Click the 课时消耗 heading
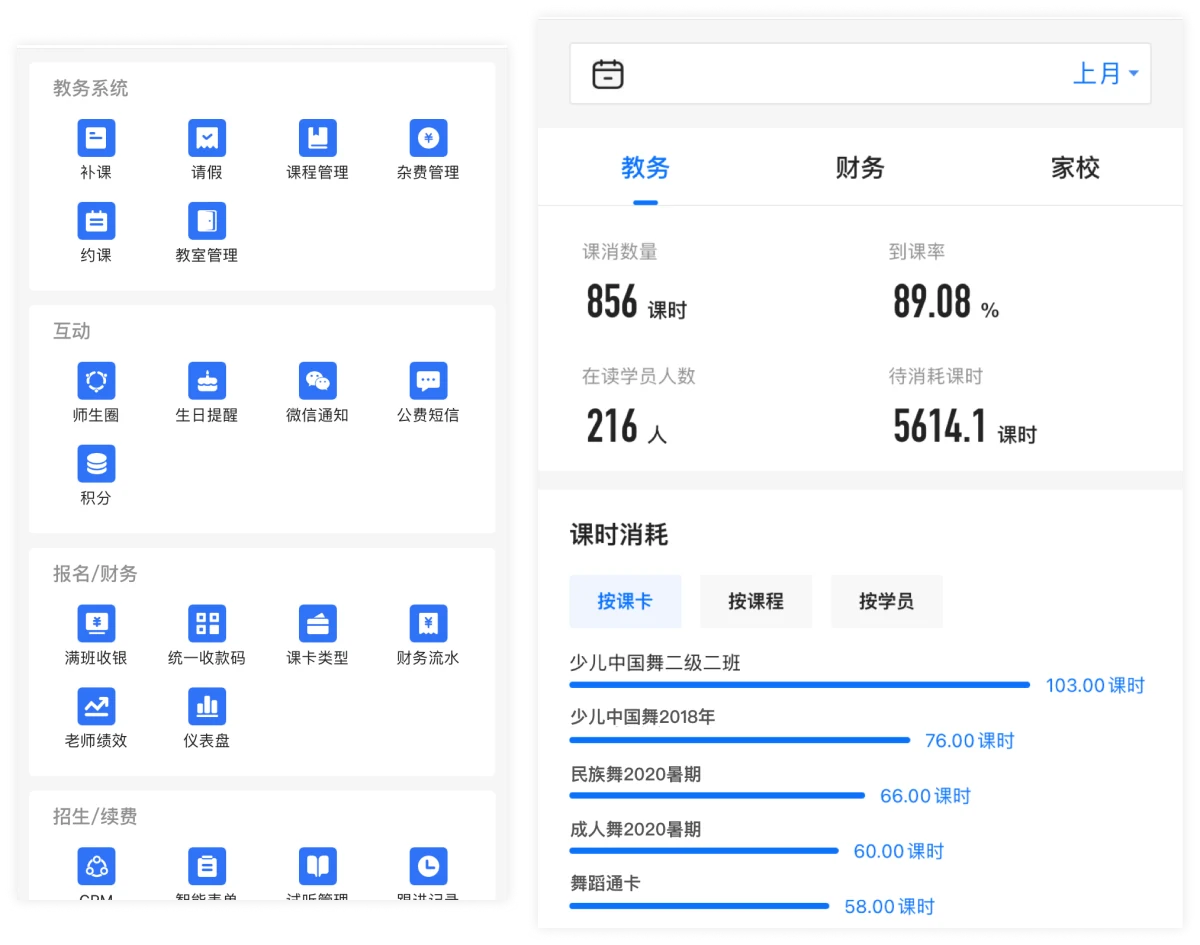This screenshot has width=1200, height=945. pos(619,535)
